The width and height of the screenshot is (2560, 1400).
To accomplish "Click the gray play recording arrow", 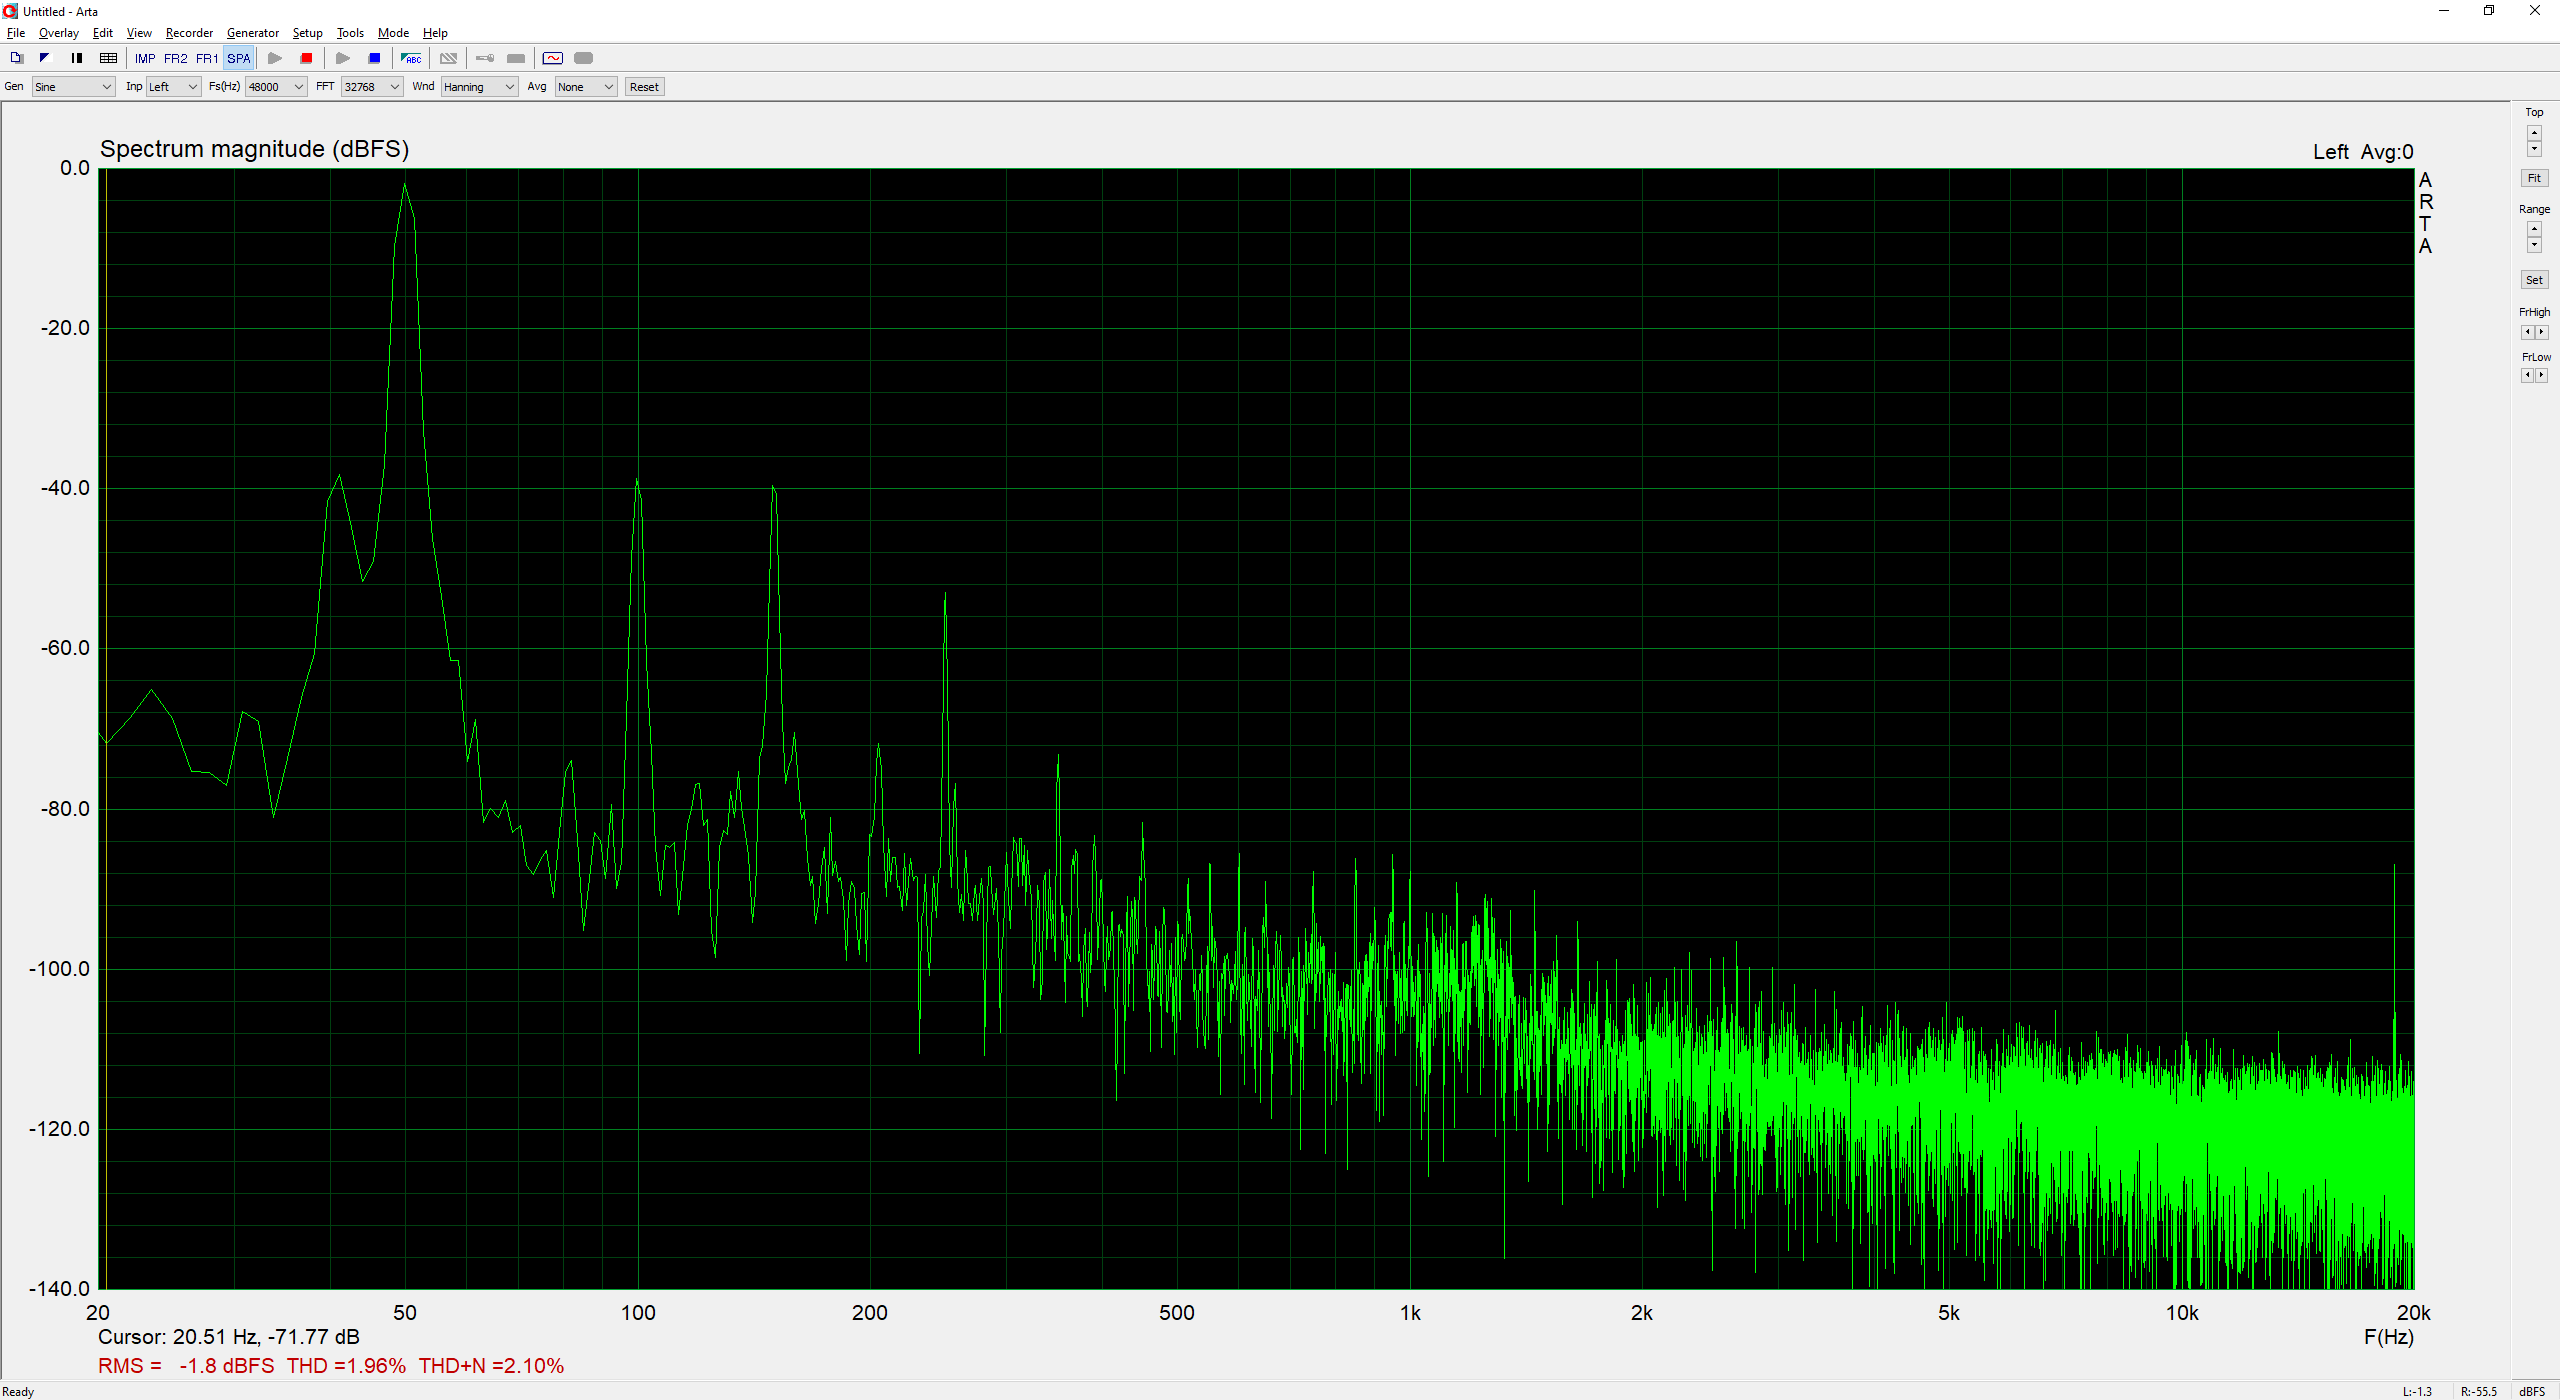I will (x=275, y=58).
